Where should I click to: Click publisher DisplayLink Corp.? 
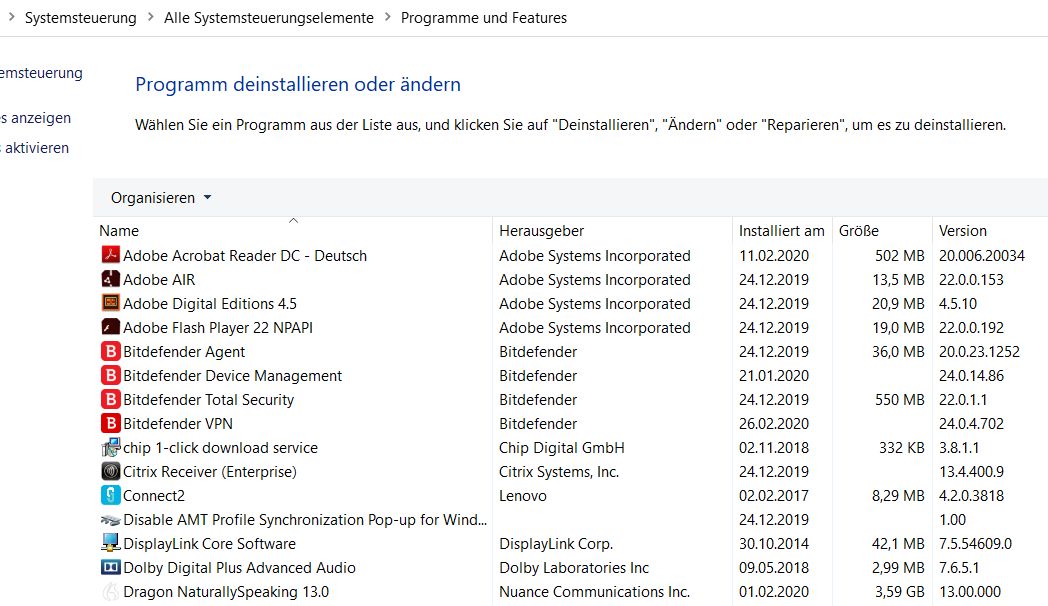[x=556, y=545]
